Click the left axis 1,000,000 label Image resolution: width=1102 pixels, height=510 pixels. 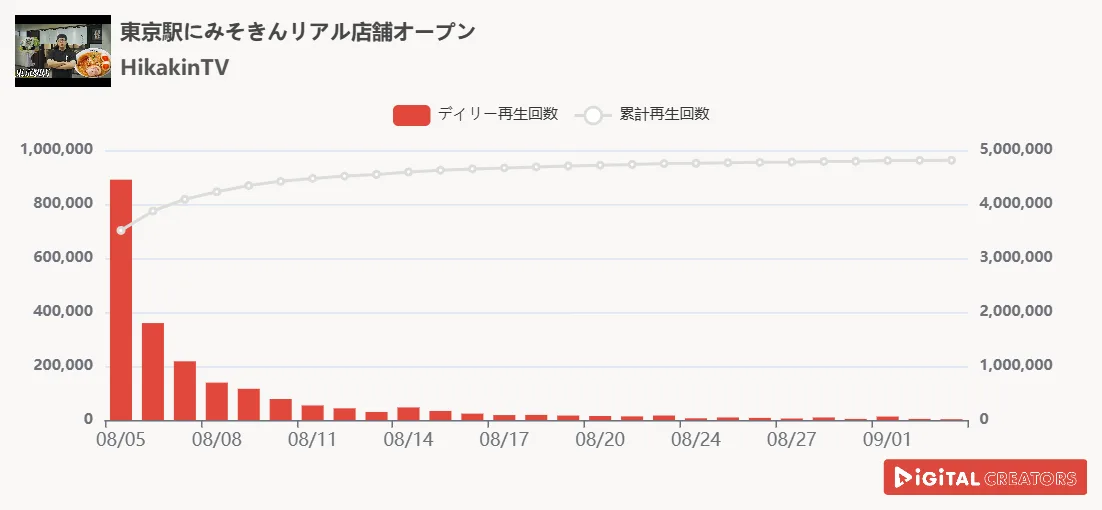point(56,150)
